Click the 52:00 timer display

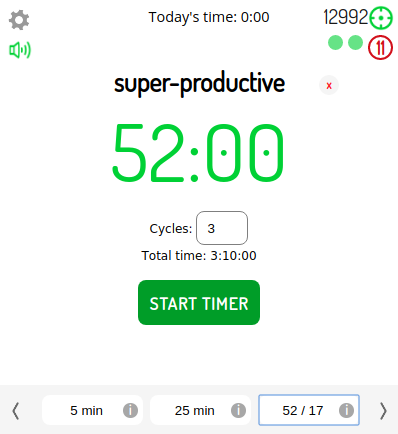coord(198,153)
